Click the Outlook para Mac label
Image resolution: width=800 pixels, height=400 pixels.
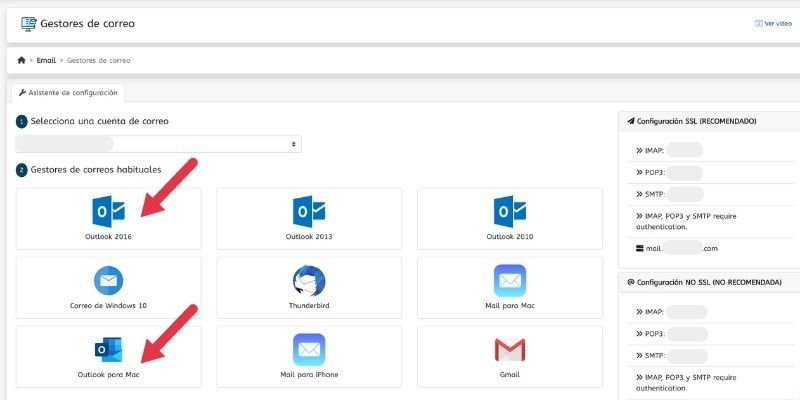pyautogui.click(x=108, y=374)
